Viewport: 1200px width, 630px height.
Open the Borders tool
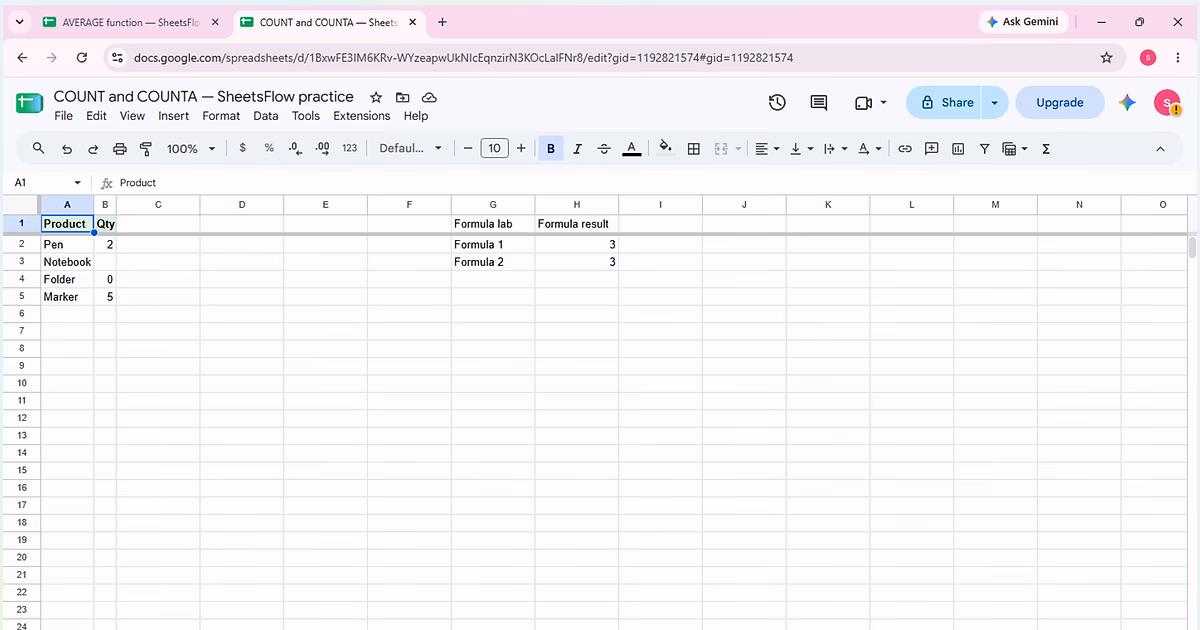pos(693,148)
